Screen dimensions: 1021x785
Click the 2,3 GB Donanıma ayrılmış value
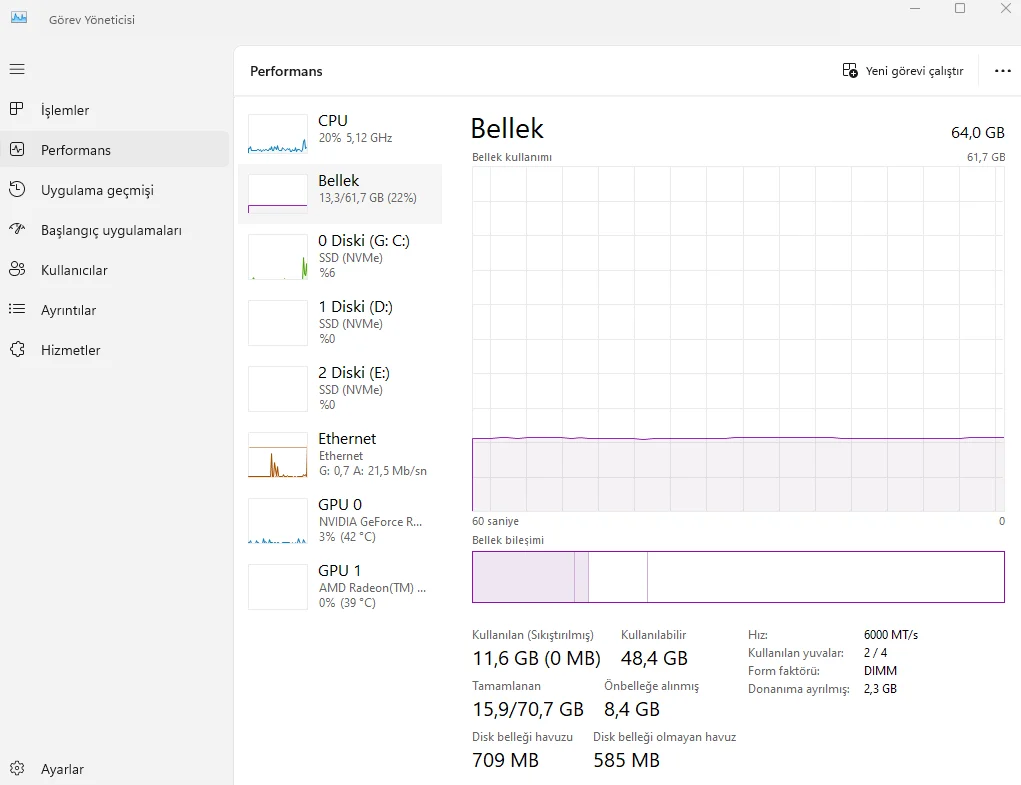pyautogui.click(x=880, y=689)
